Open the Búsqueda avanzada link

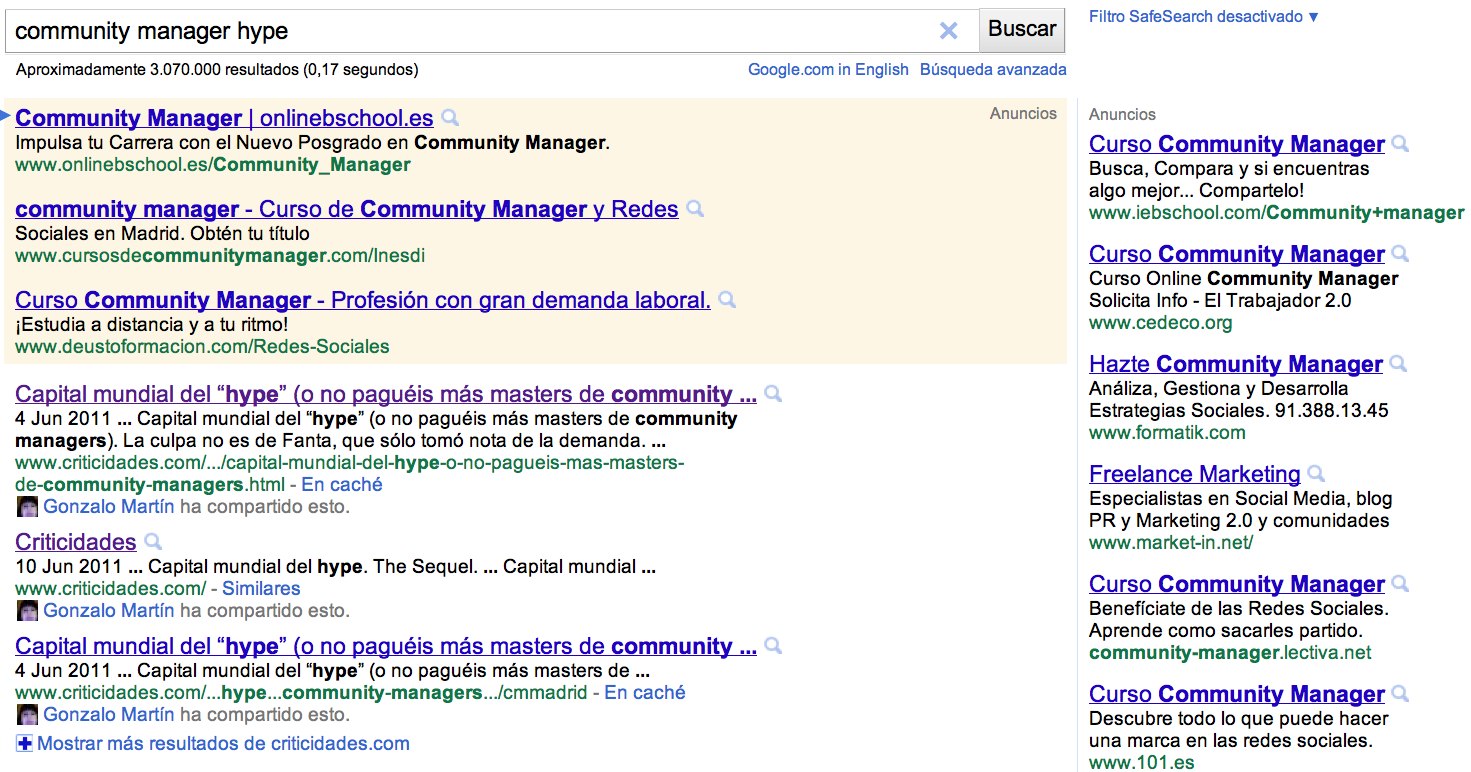993,70
